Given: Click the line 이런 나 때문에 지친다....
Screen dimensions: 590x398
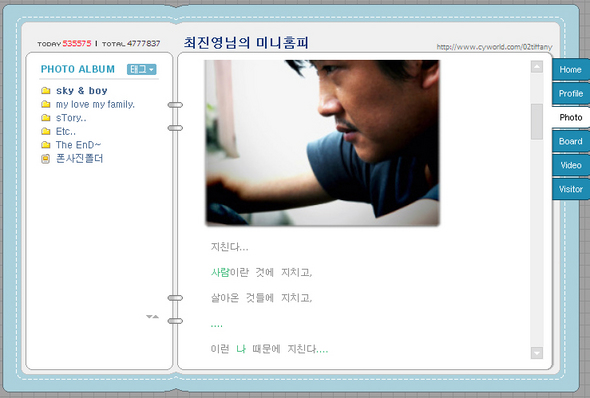Looking at the screenshot, I should point(269,349).
